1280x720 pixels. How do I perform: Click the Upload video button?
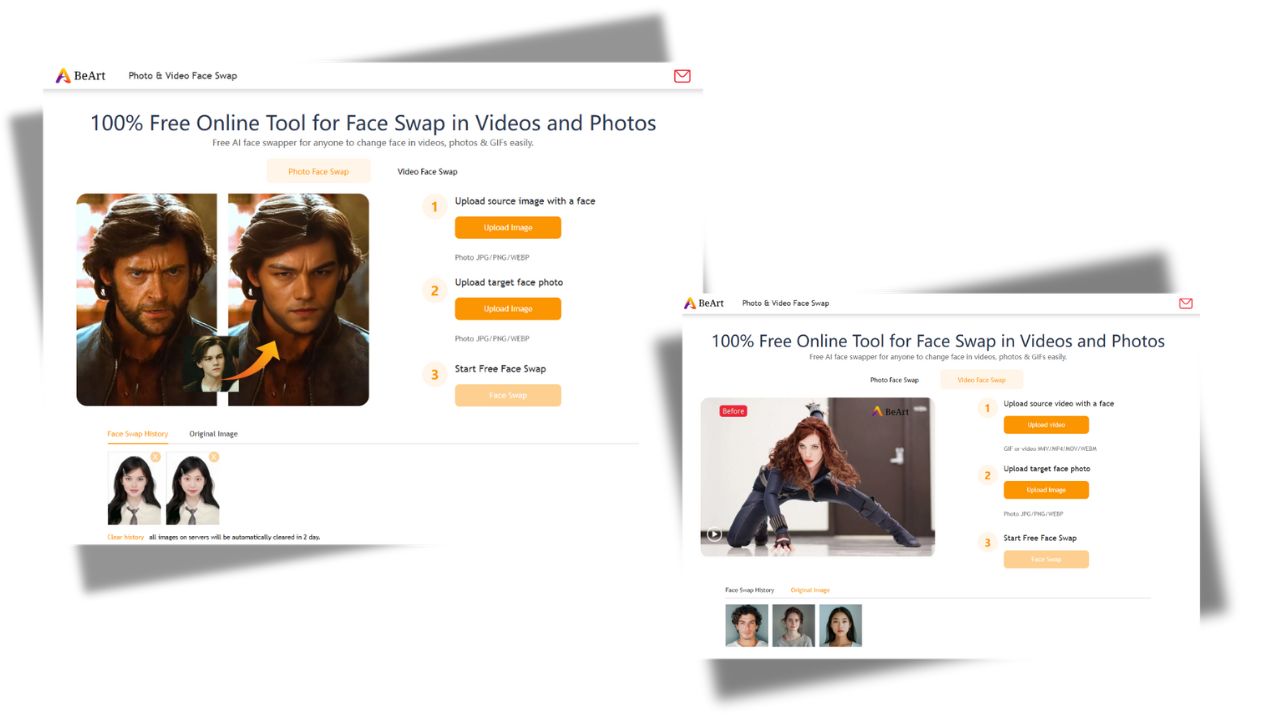pyautogui.click(x=1046, y=425)
